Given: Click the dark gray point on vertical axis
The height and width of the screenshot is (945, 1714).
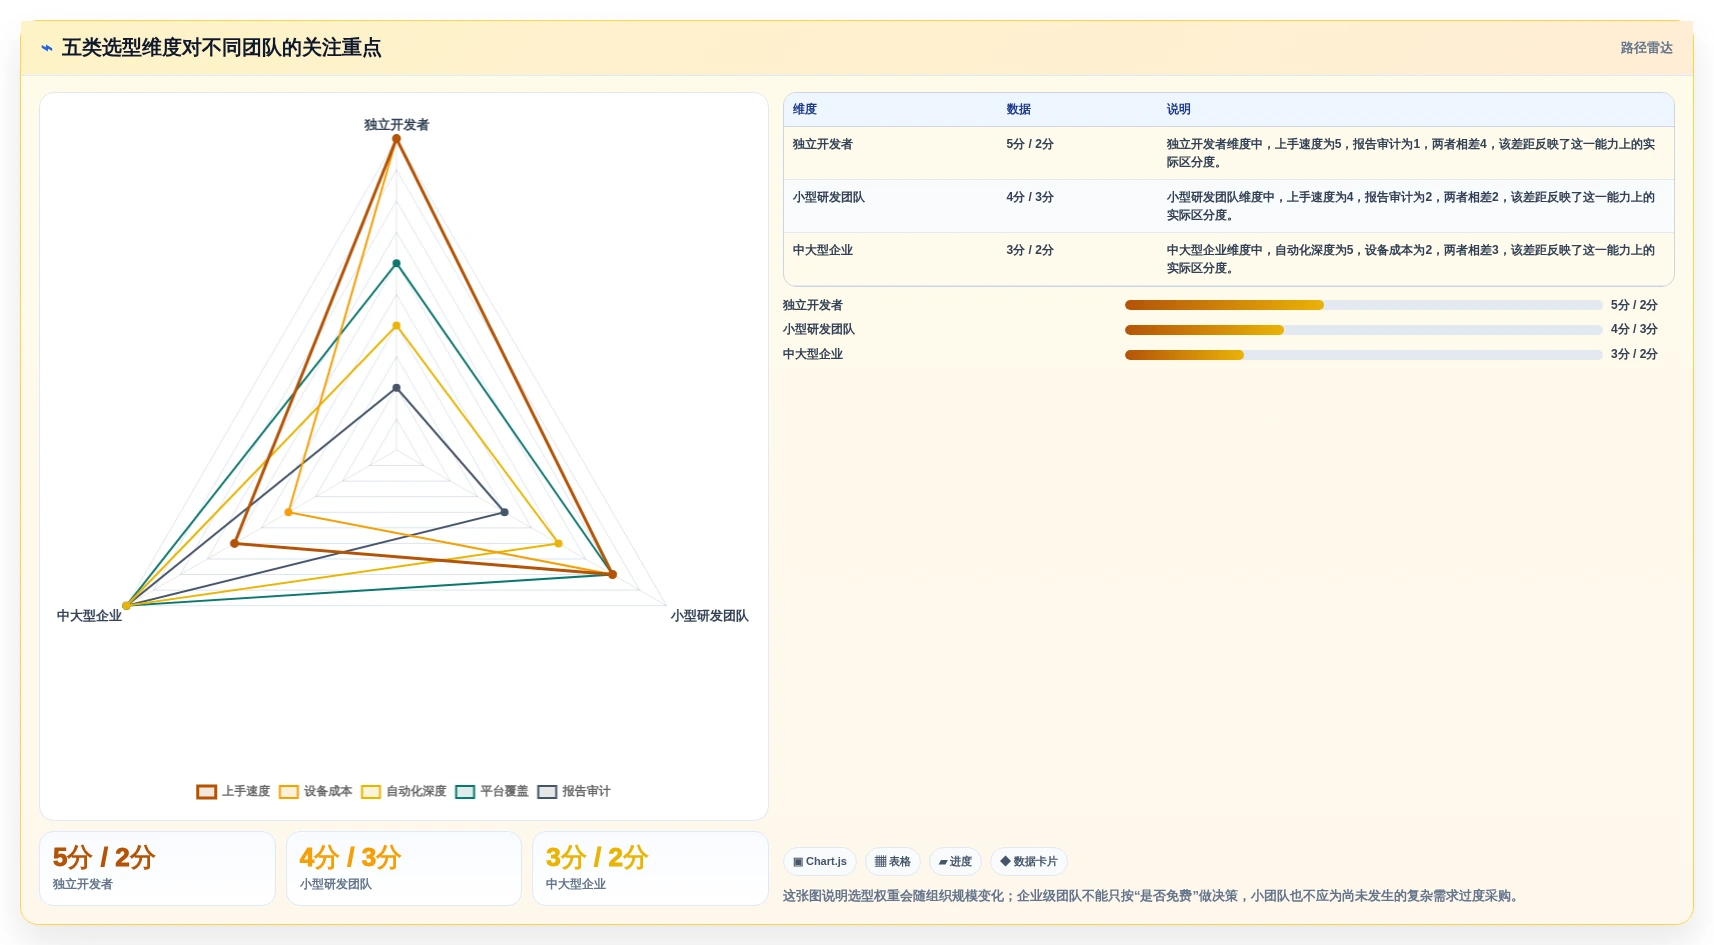Looking at the screenshot, I should (x=397, y=388).
